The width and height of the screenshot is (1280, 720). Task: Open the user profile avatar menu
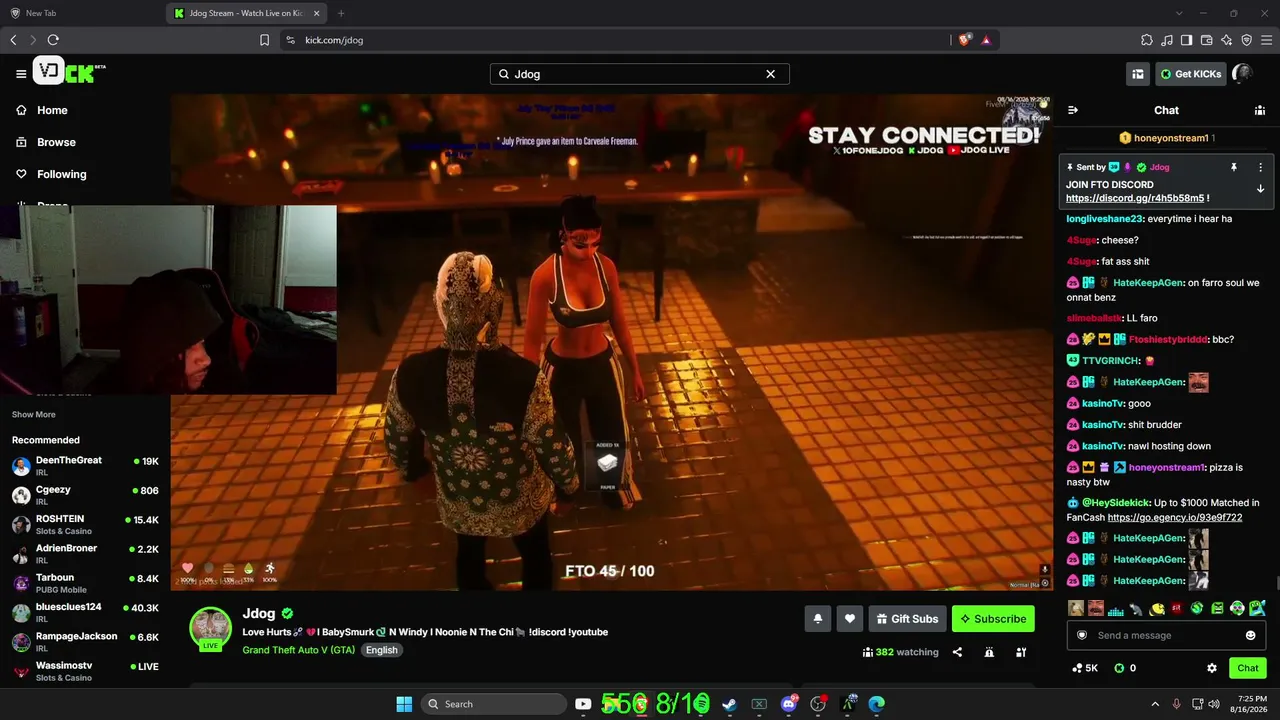click(1243, 74)
